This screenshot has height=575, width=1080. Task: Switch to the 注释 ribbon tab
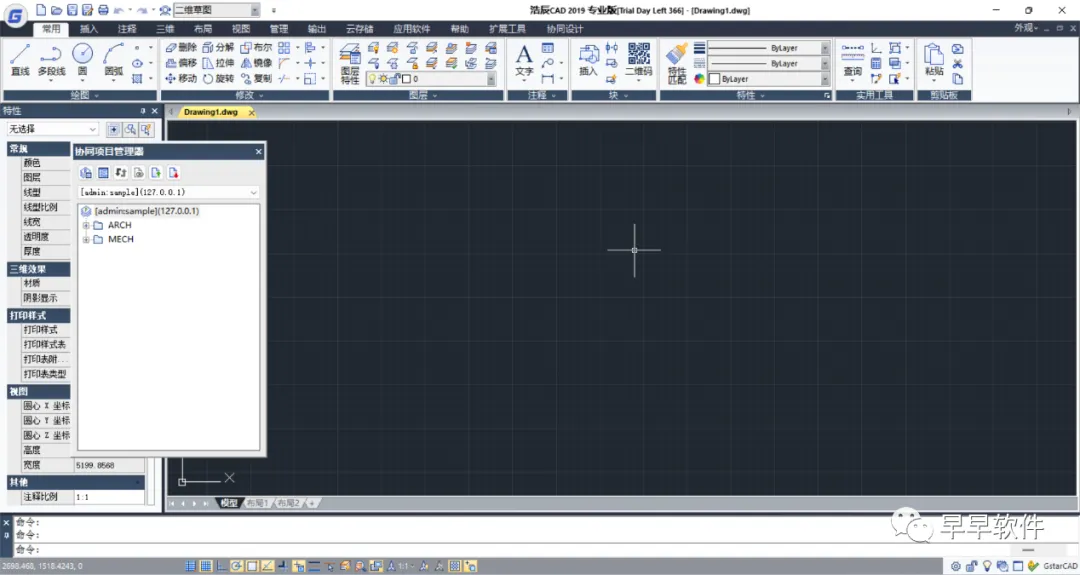coord(127,29)
